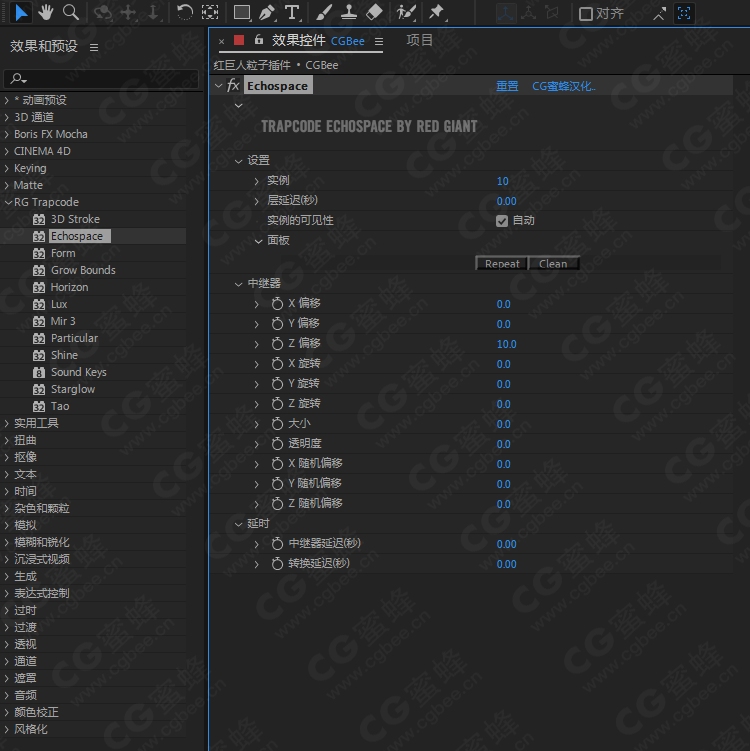Viewport: 750px width, 751px height.
Task: Toggle stopwatch for 转换延迟(秒)
Action: [x=277, y=564]
